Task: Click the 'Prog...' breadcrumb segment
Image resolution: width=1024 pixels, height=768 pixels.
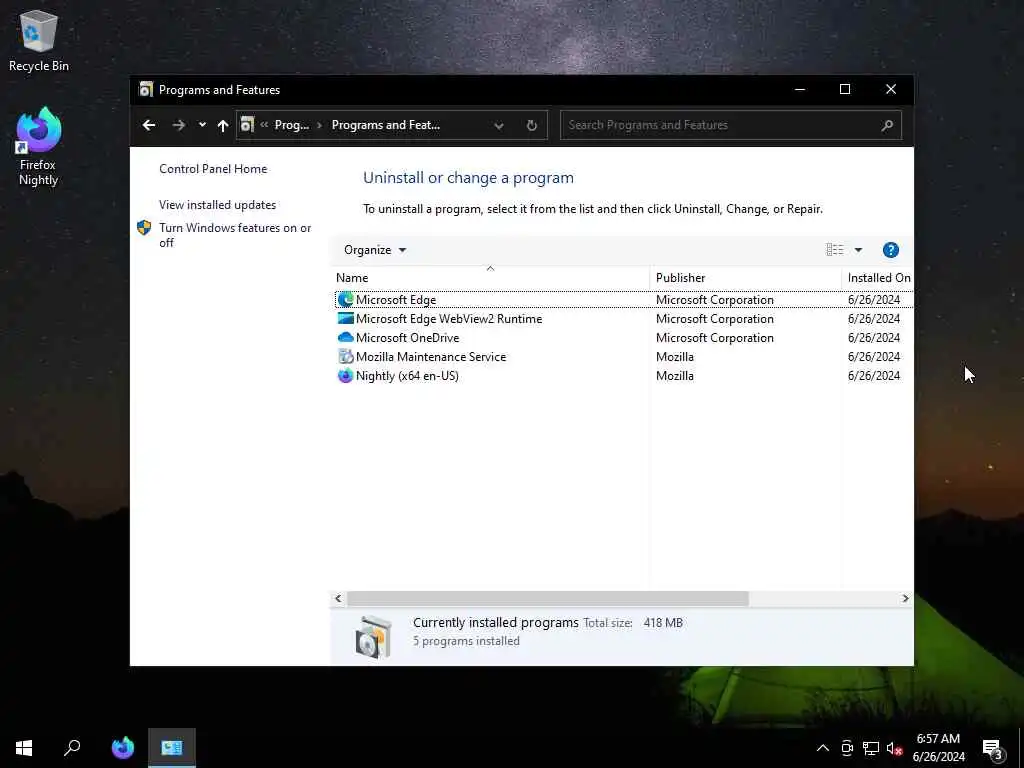Action: (x=291, y=125)
